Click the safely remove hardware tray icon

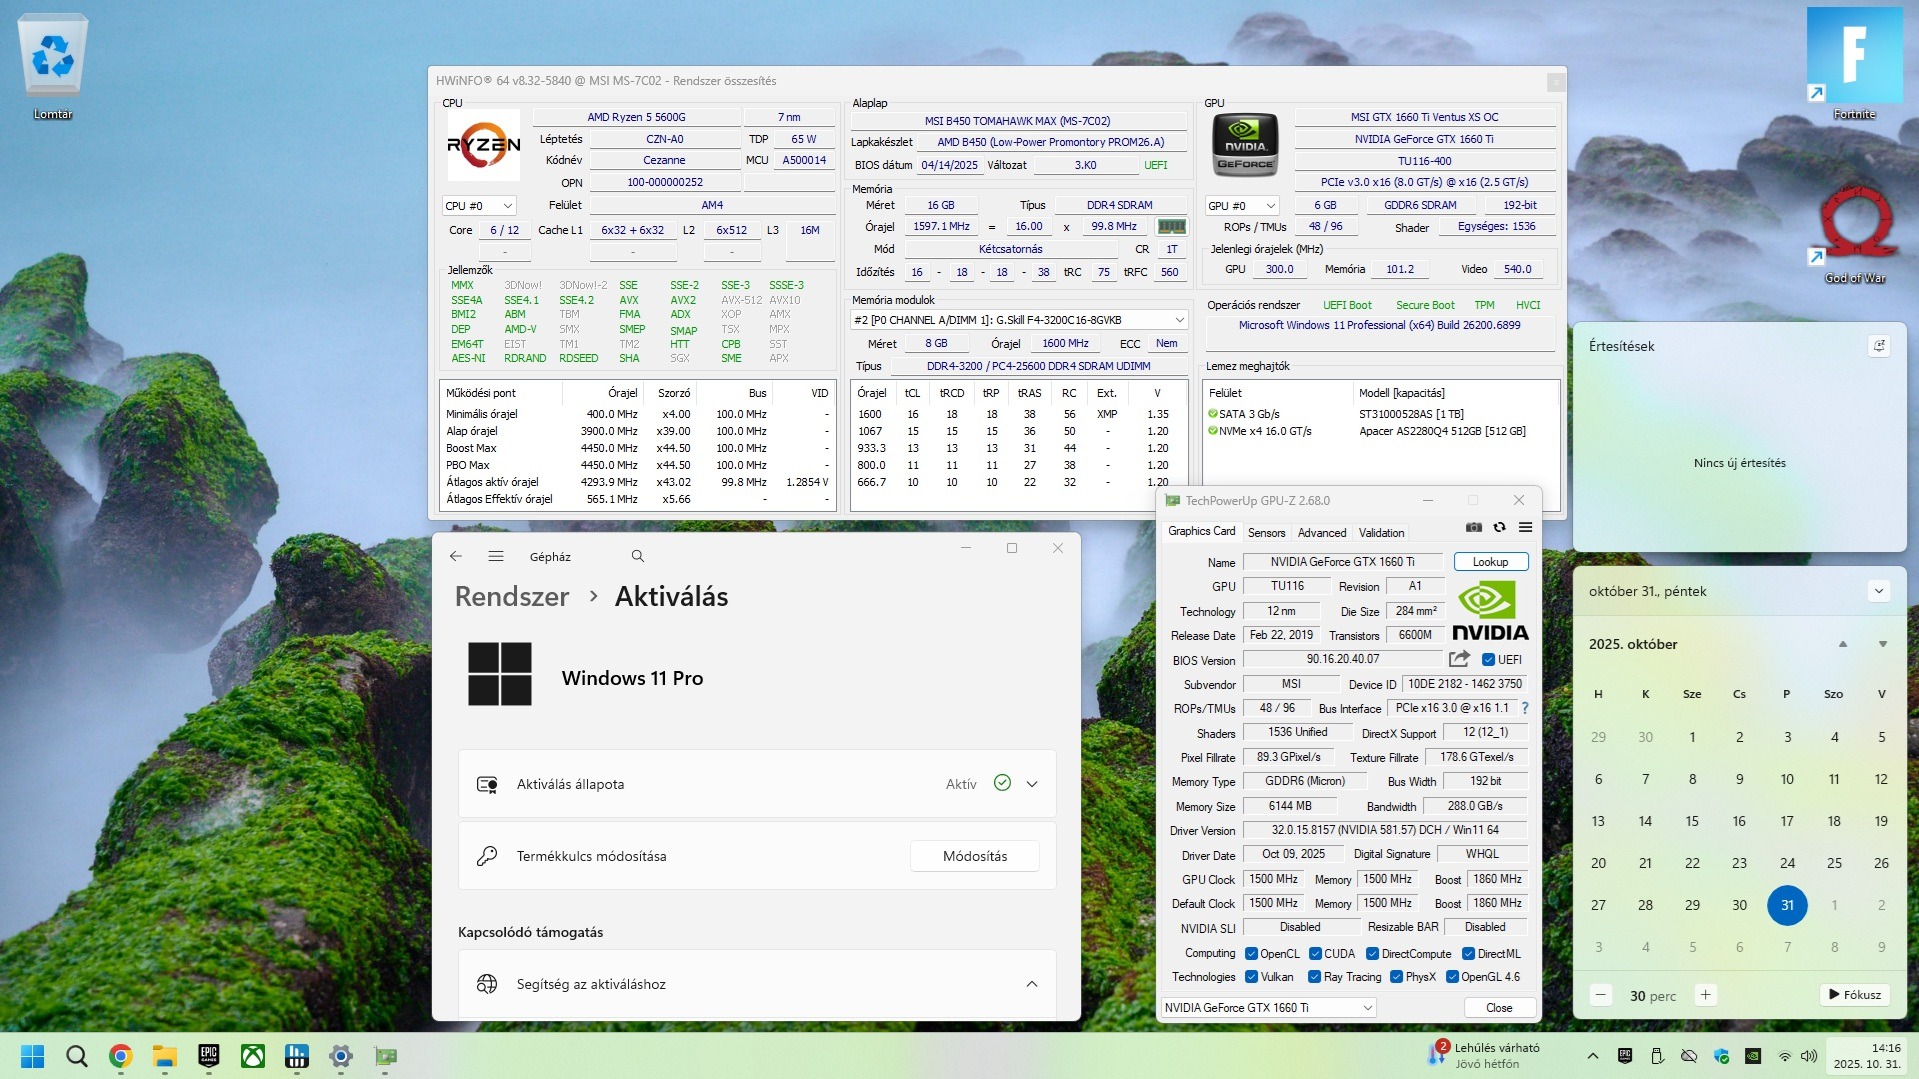tap(1657, 1056)
